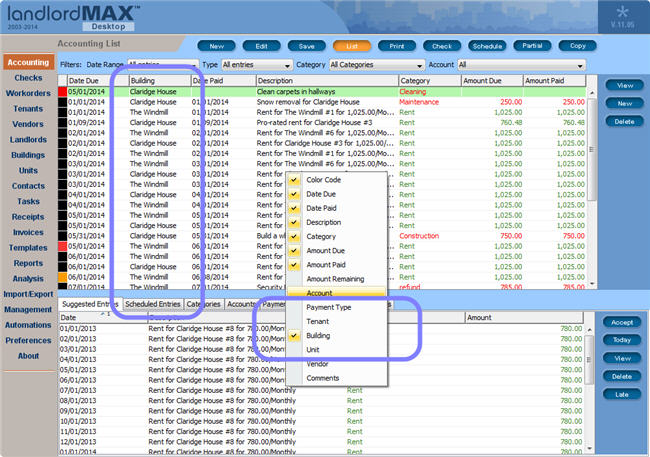Open Preferences in sidebar

pos(28,340)
